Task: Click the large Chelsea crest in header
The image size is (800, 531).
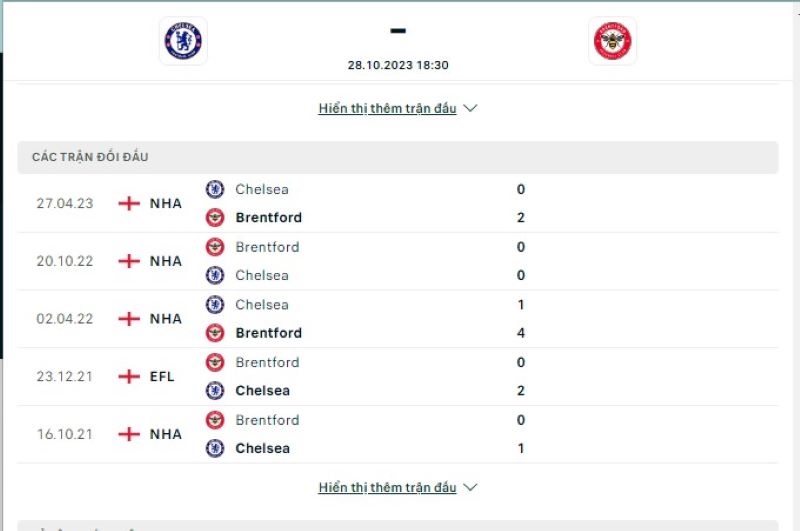Action: [x=182, y=41]
